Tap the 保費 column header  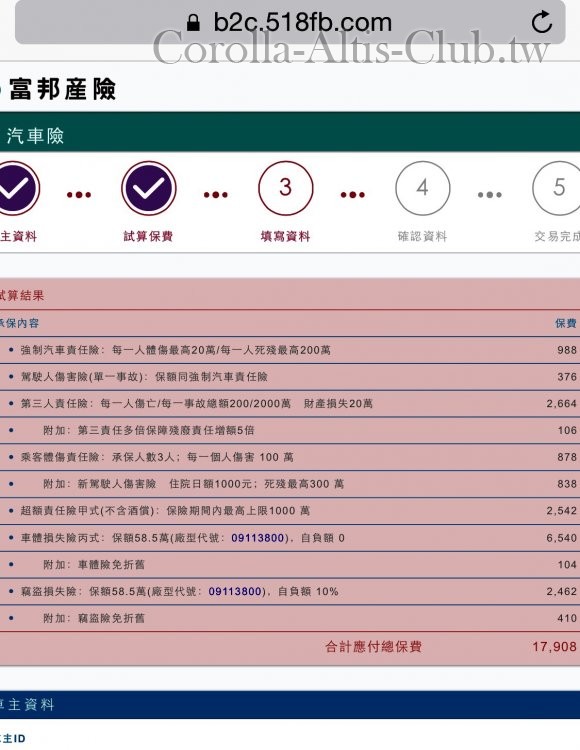[566, 323]
